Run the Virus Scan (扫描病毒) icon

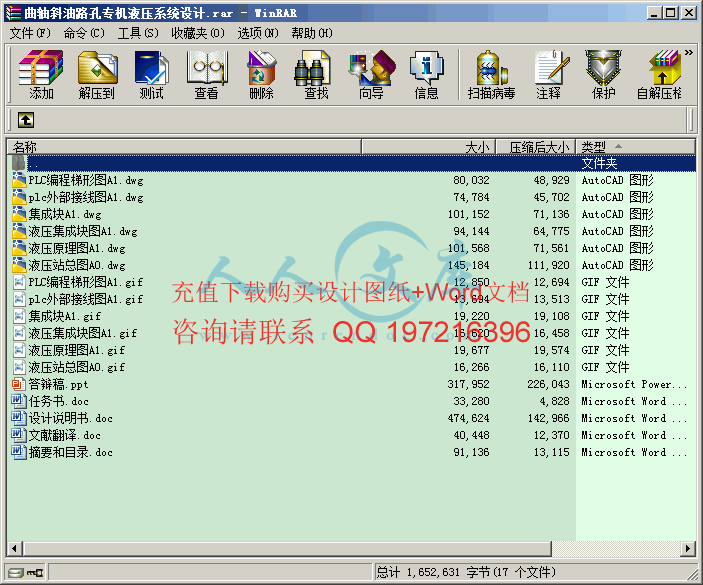[492, 74]
